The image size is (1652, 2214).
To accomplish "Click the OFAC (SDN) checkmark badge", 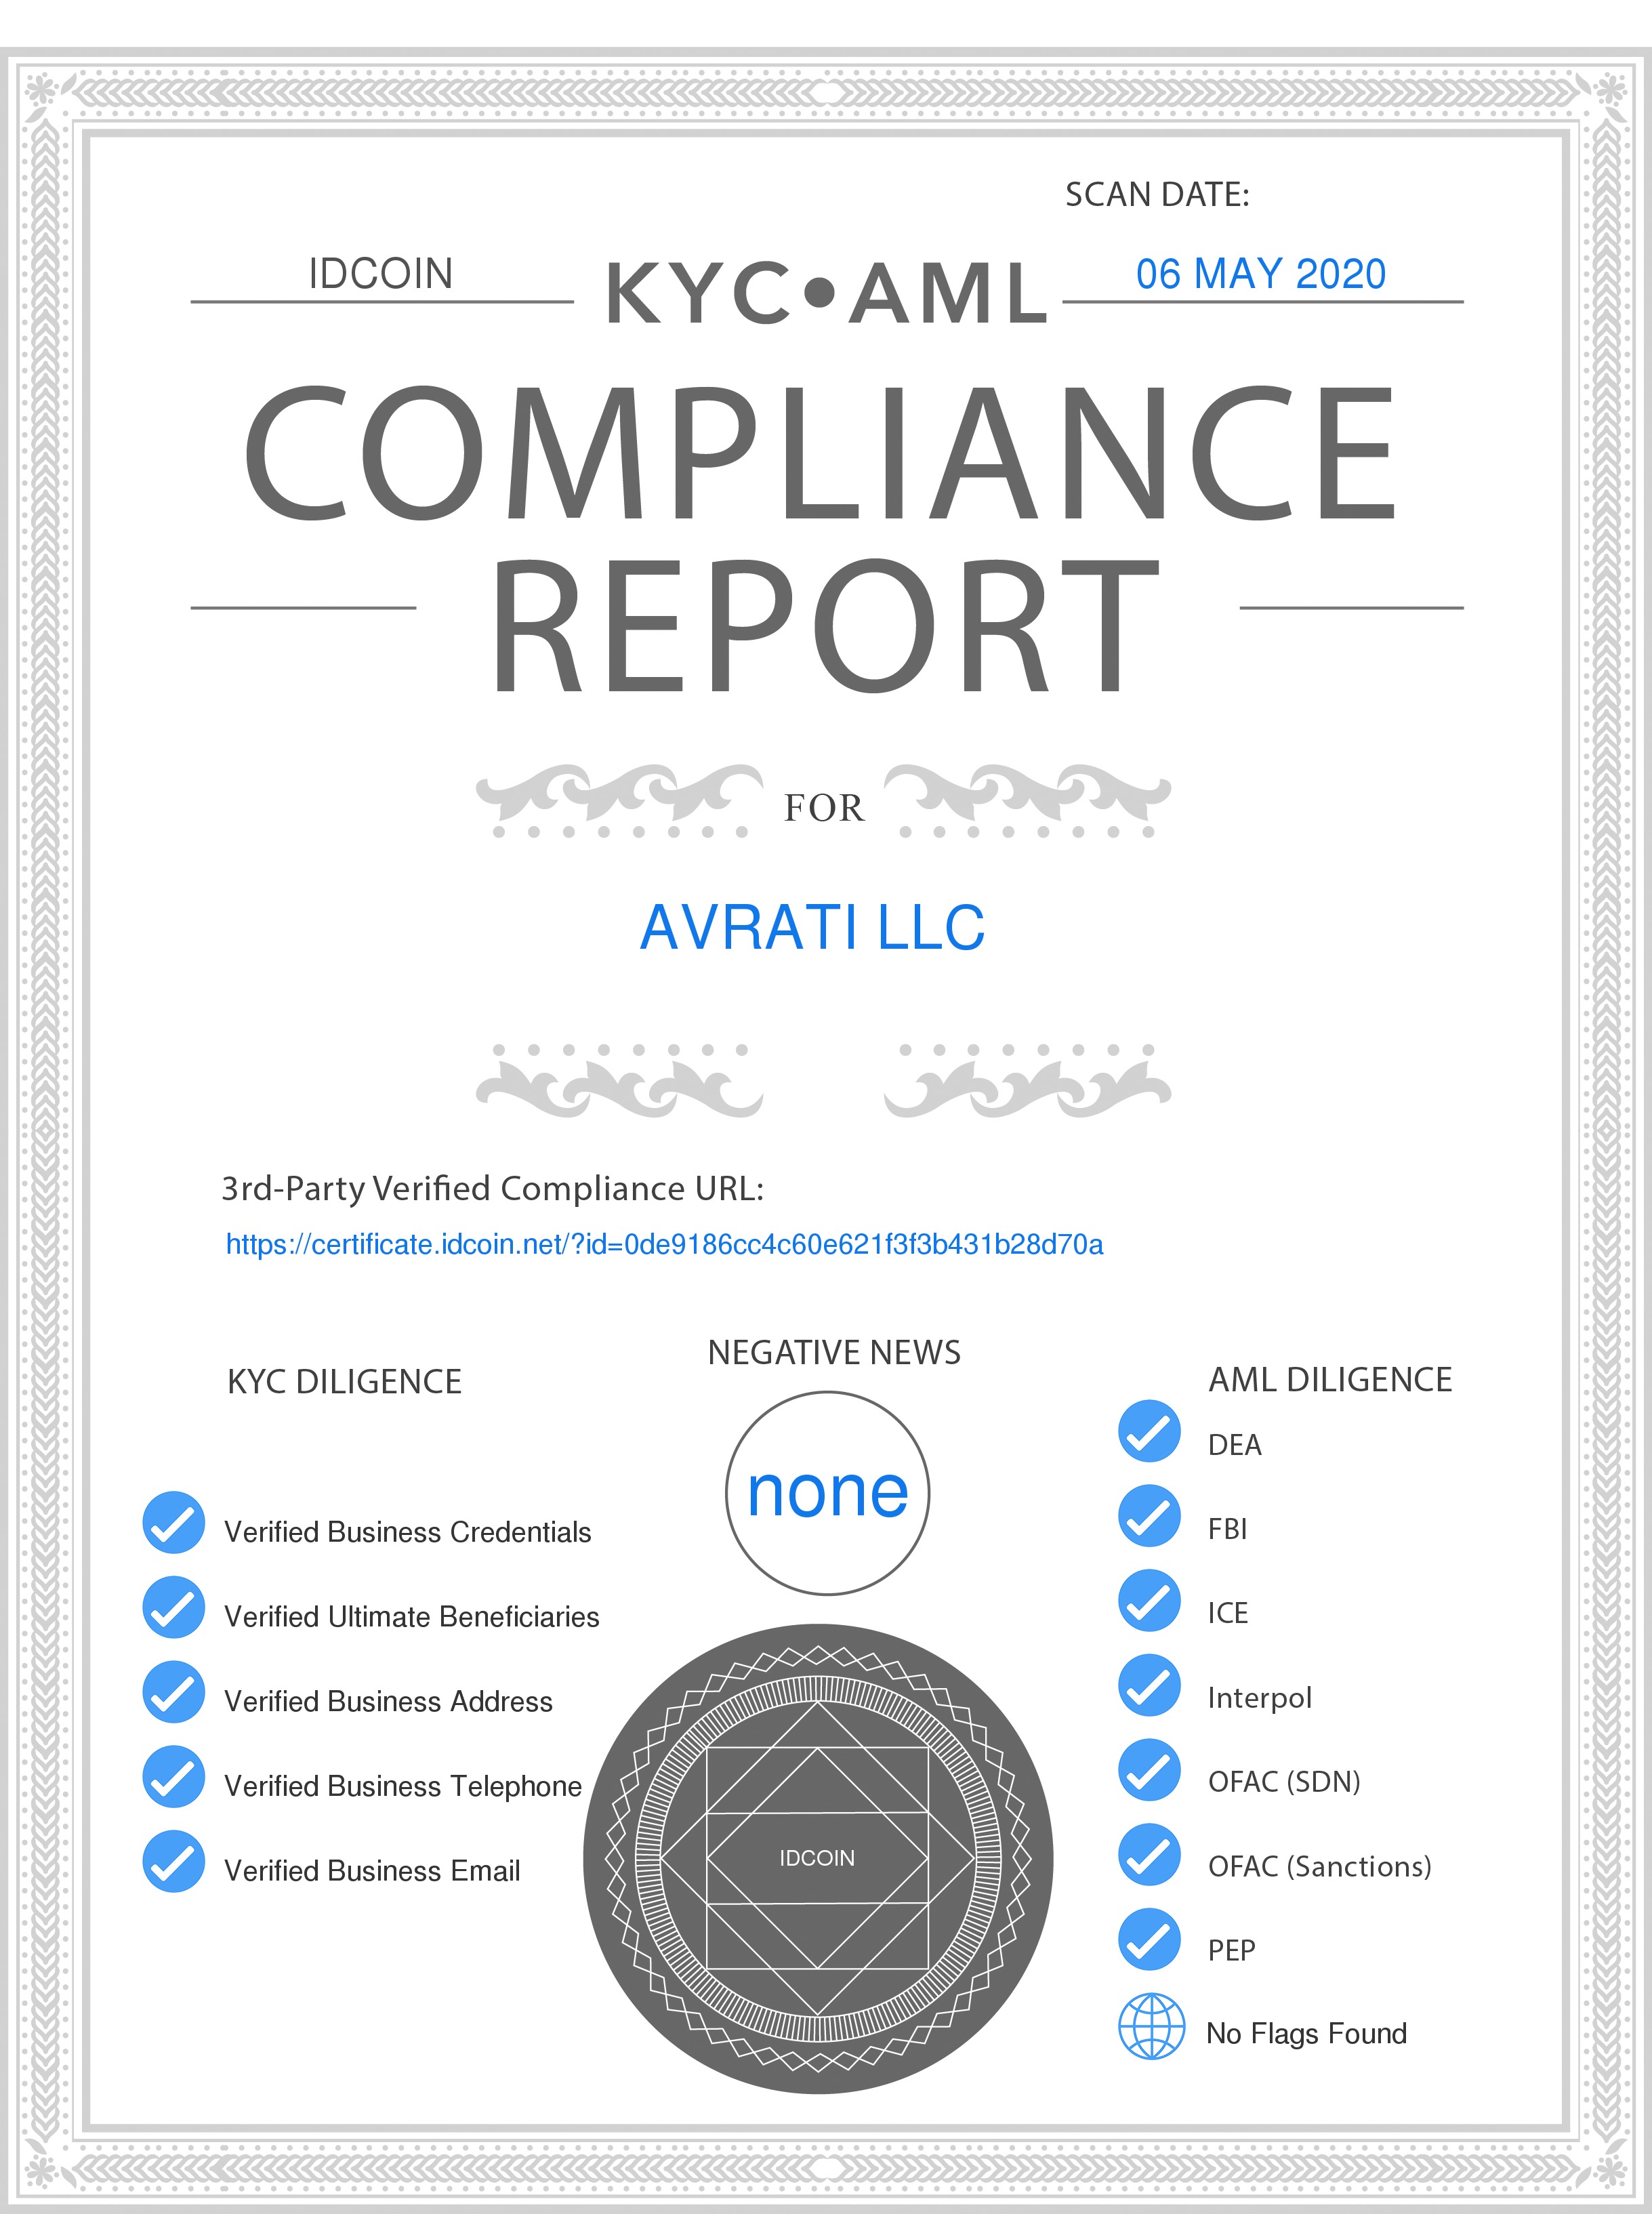I will click(1149, 1770).
